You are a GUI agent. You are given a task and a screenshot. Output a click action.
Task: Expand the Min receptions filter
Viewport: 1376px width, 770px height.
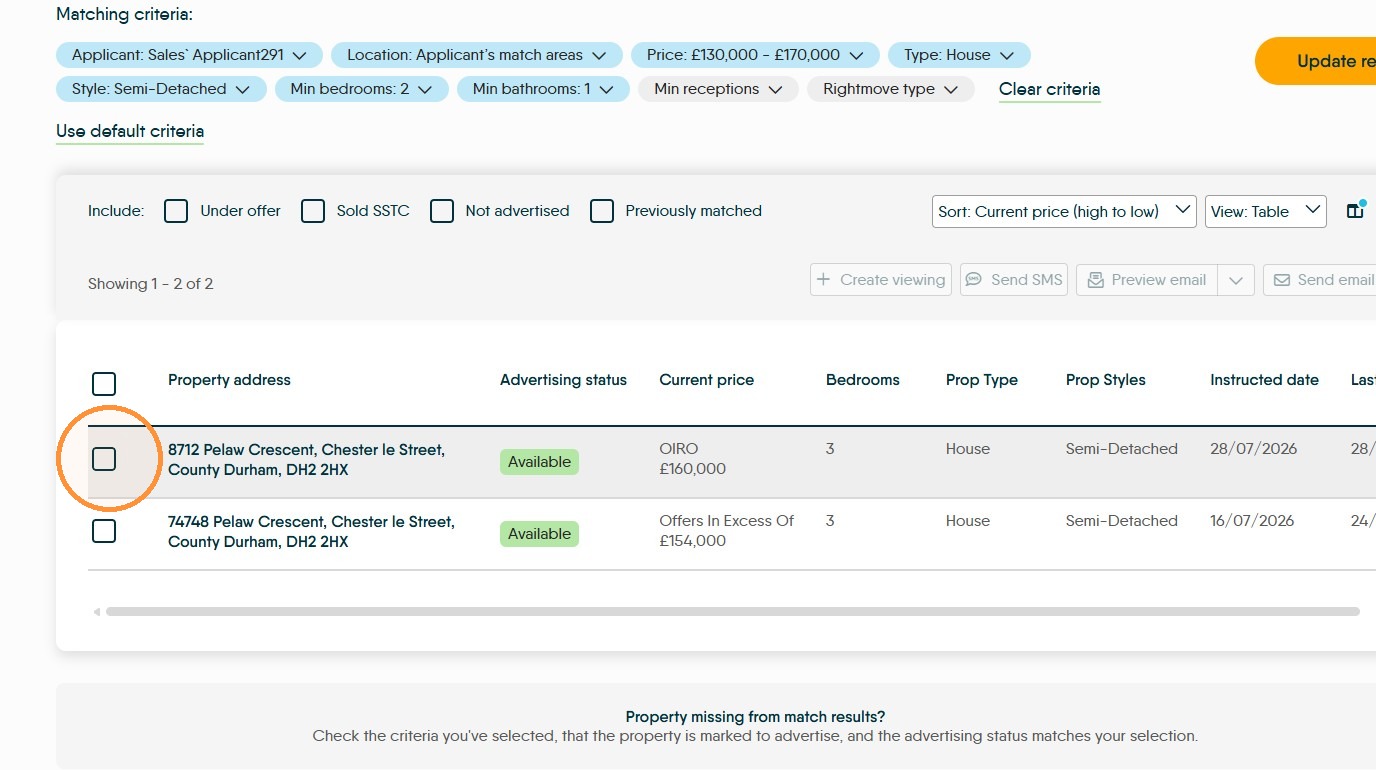coord(718,89)
